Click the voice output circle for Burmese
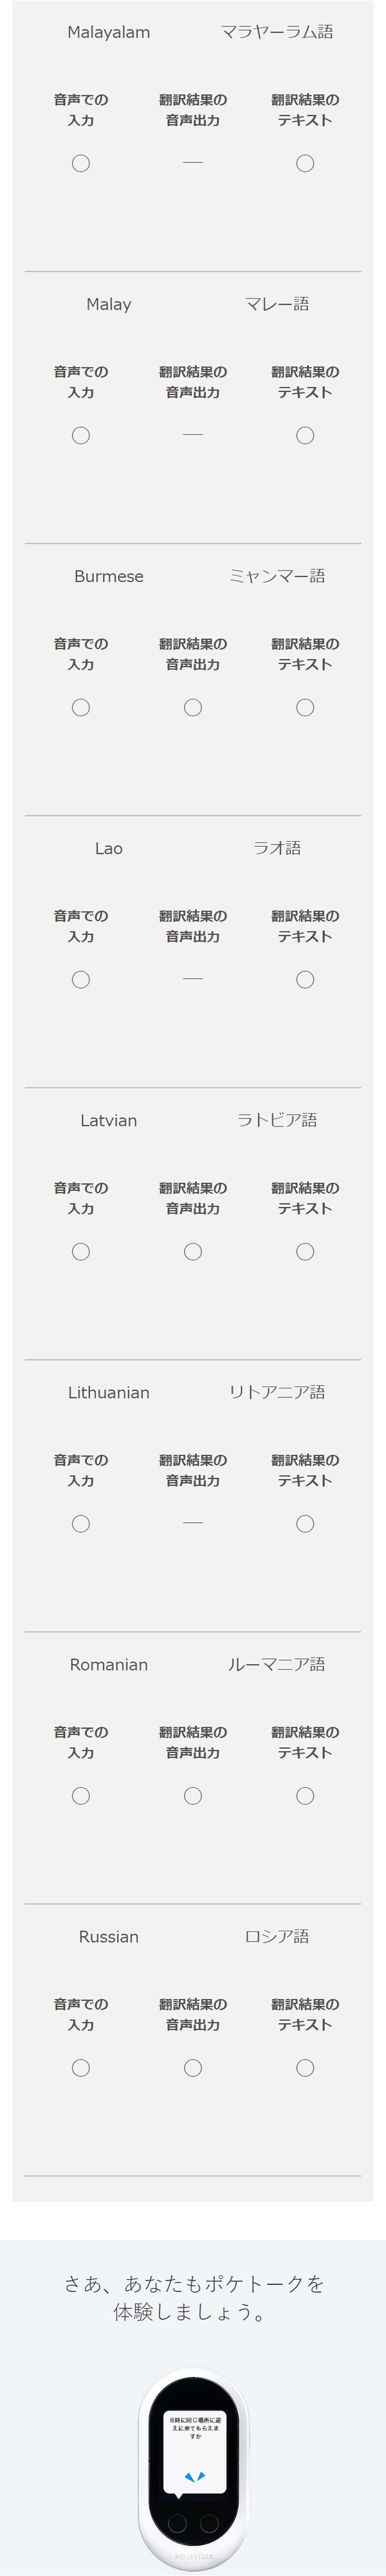386x2576 pixels. click(x=193, y=707)
